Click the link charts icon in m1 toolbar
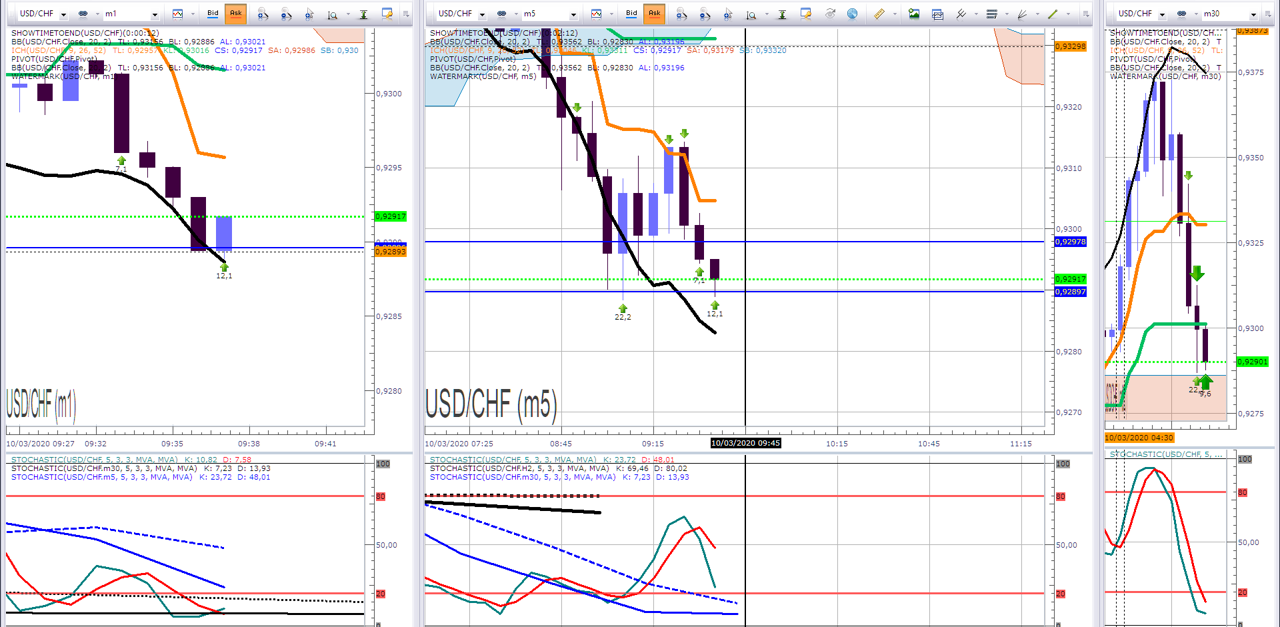The height and width of the screenshot is (627, 1280). point(83,14)
